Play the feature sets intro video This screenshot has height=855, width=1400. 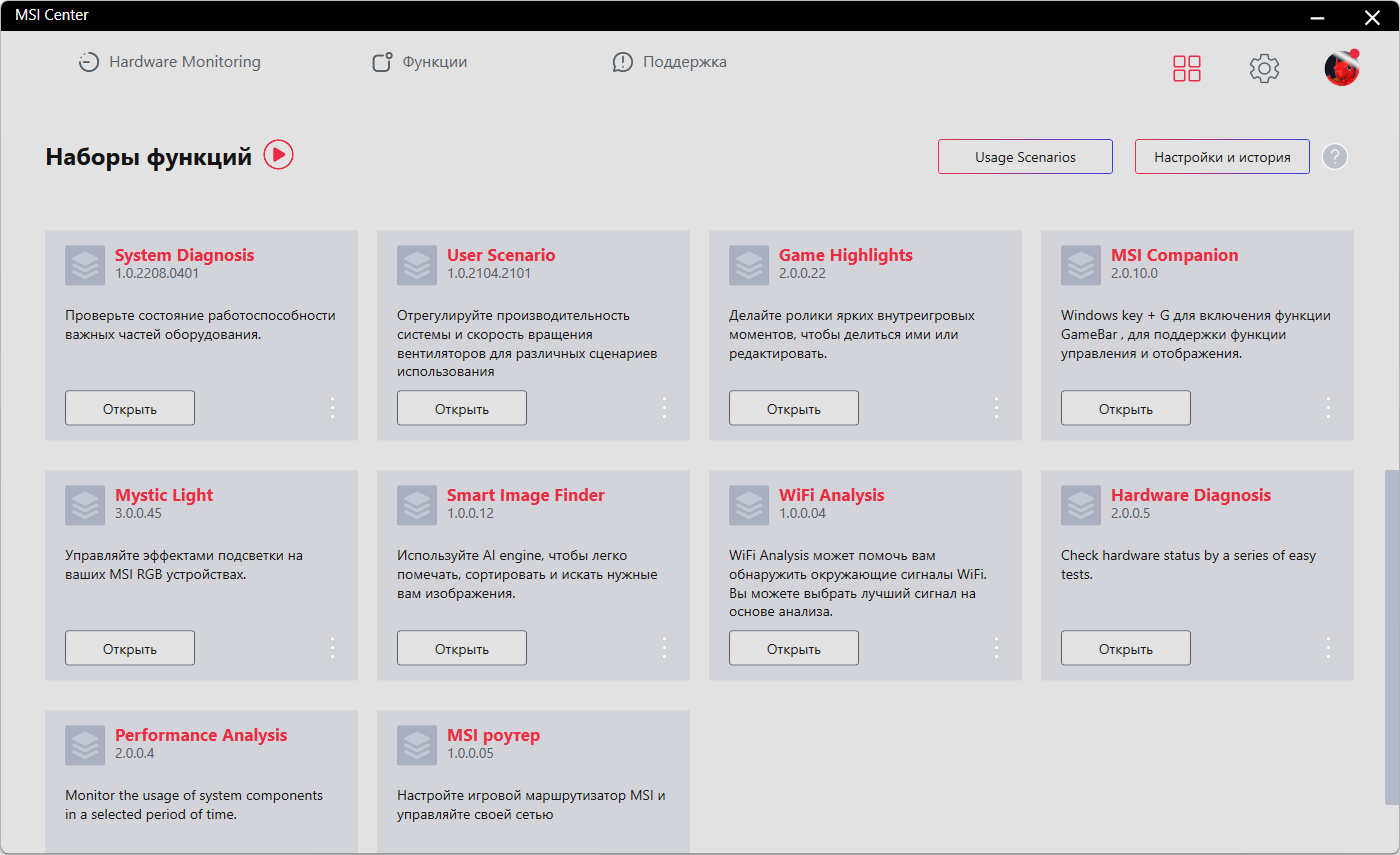tap(278, 155)
